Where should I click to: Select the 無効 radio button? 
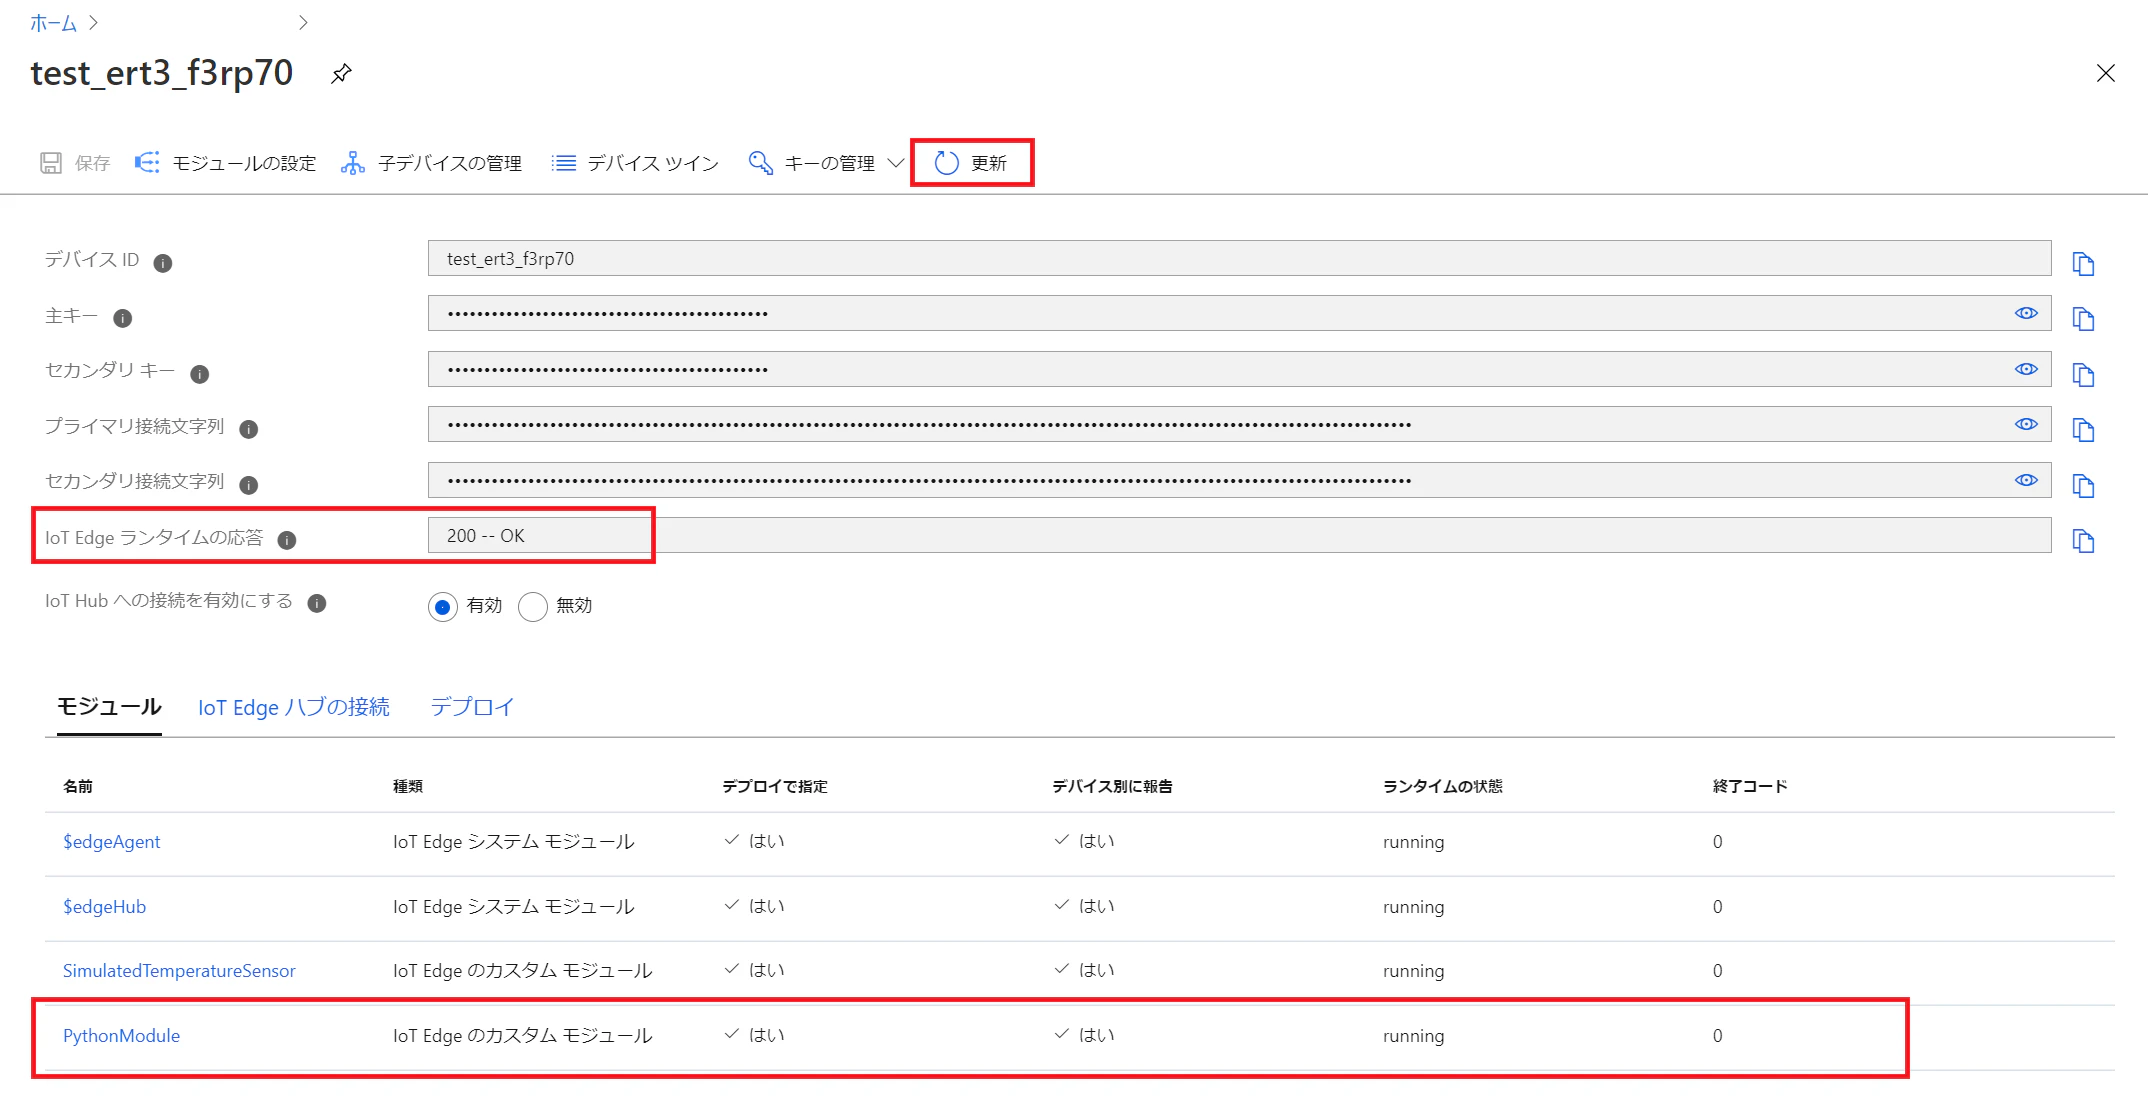pyautogui.click(x=533, y=606)
